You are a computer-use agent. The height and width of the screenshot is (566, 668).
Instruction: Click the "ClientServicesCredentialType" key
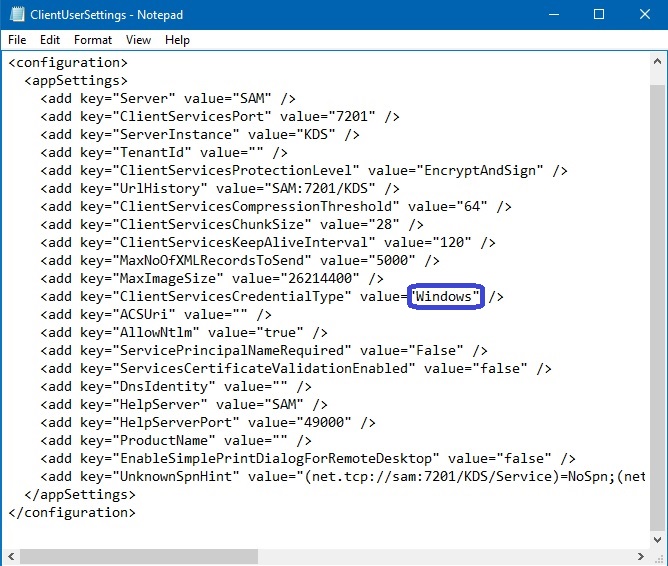(232, 296)
